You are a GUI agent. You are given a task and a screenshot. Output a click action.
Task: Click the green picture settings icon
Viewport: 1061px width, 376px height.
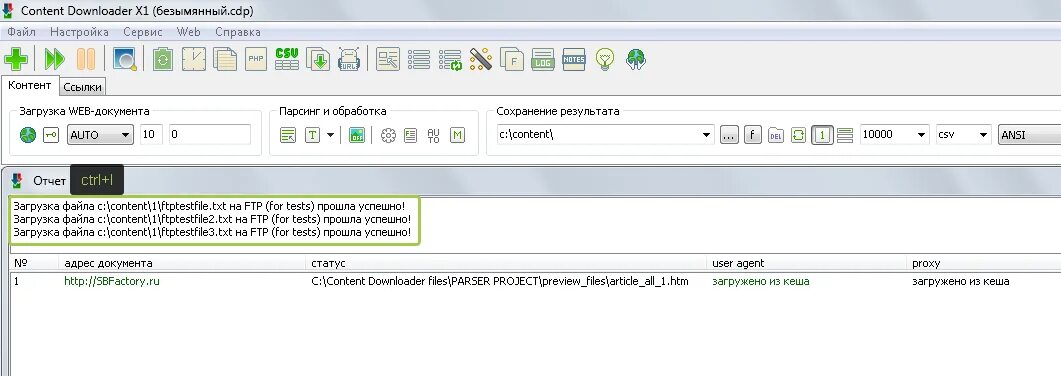coord(357,135)
